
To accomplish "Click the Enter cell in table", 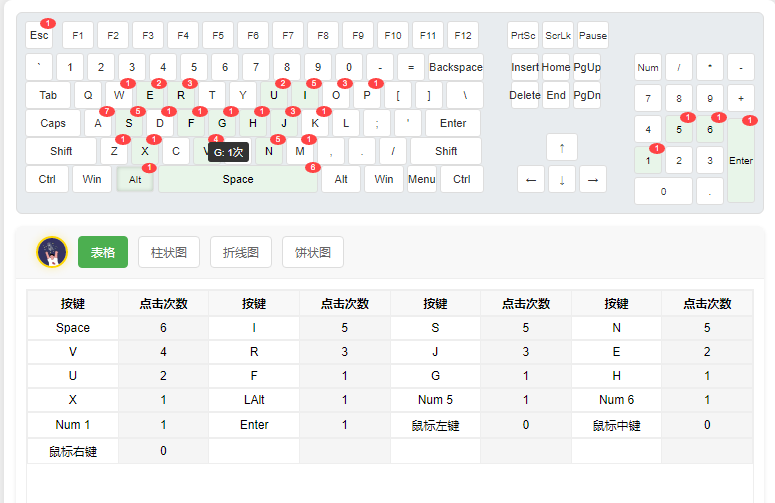I will [254, 424].
